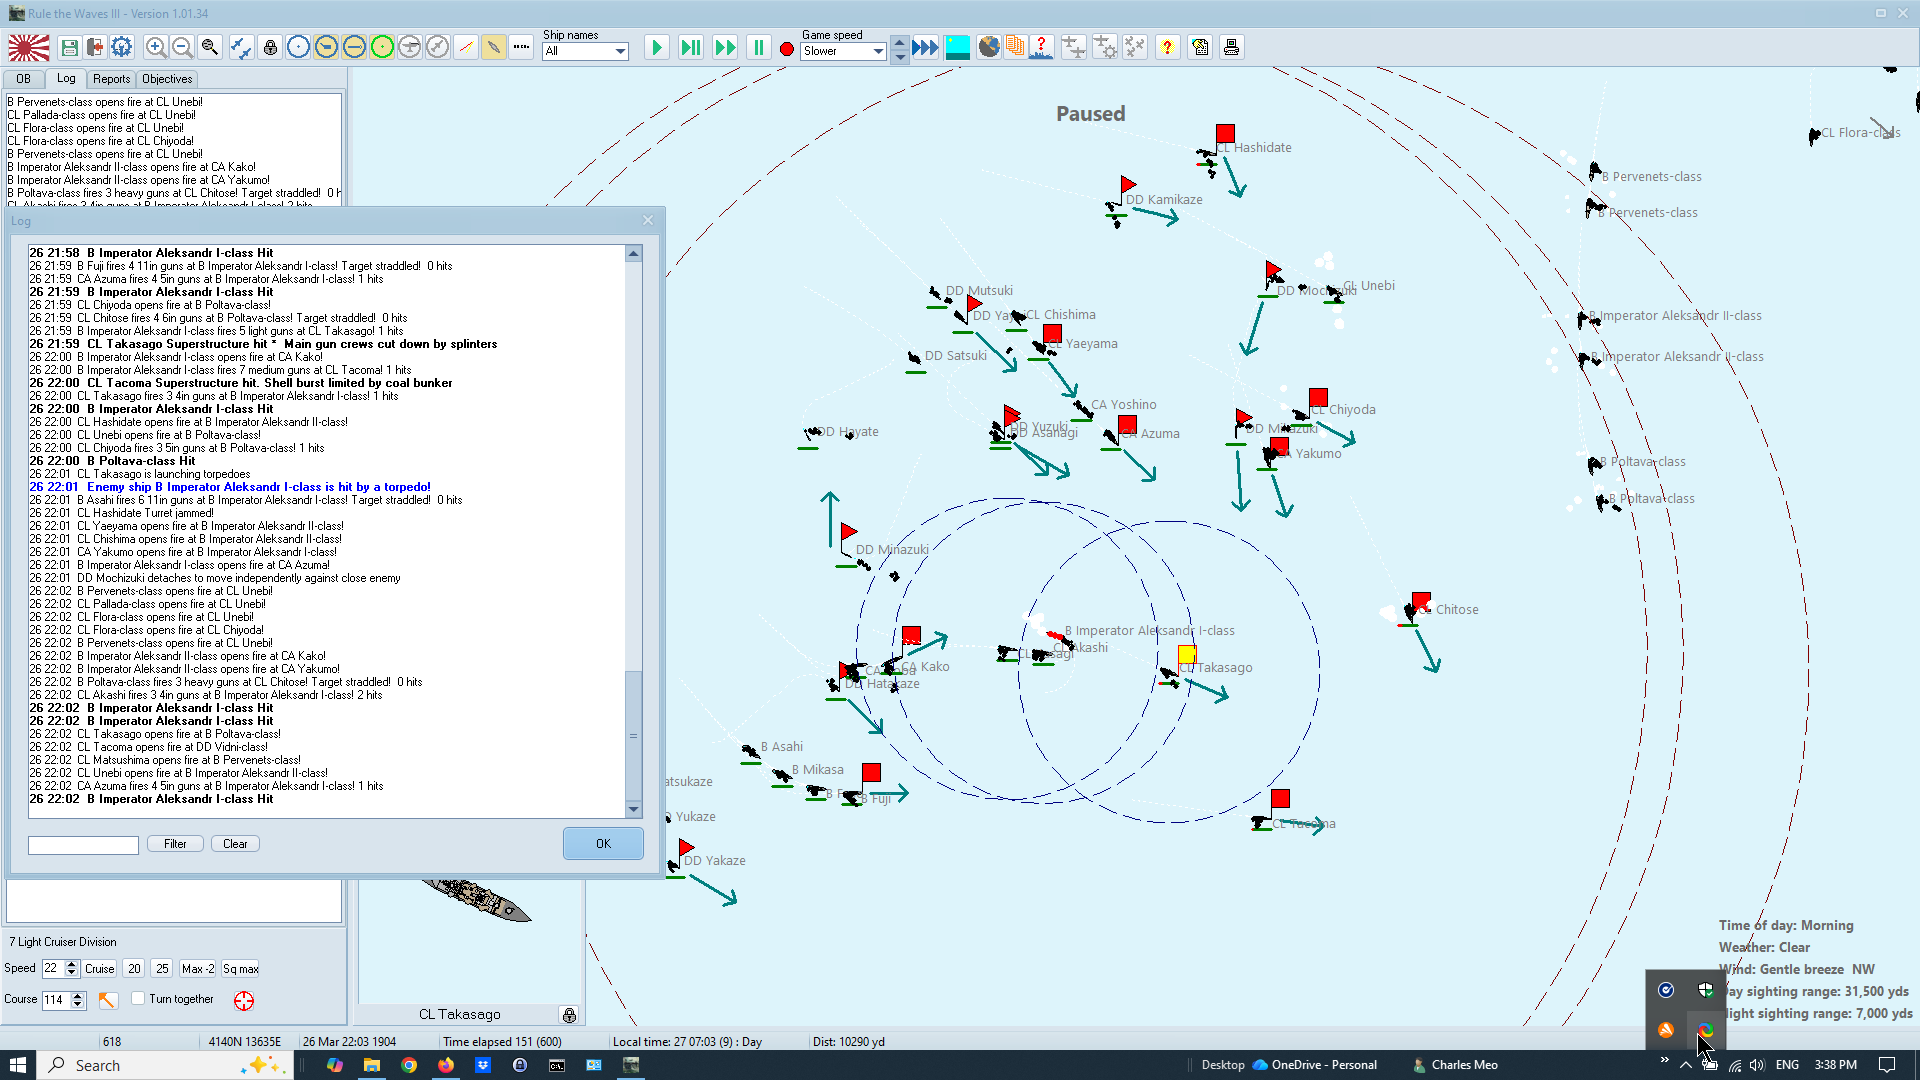Click the Max -2 speed button

click(x=197, y=969)
